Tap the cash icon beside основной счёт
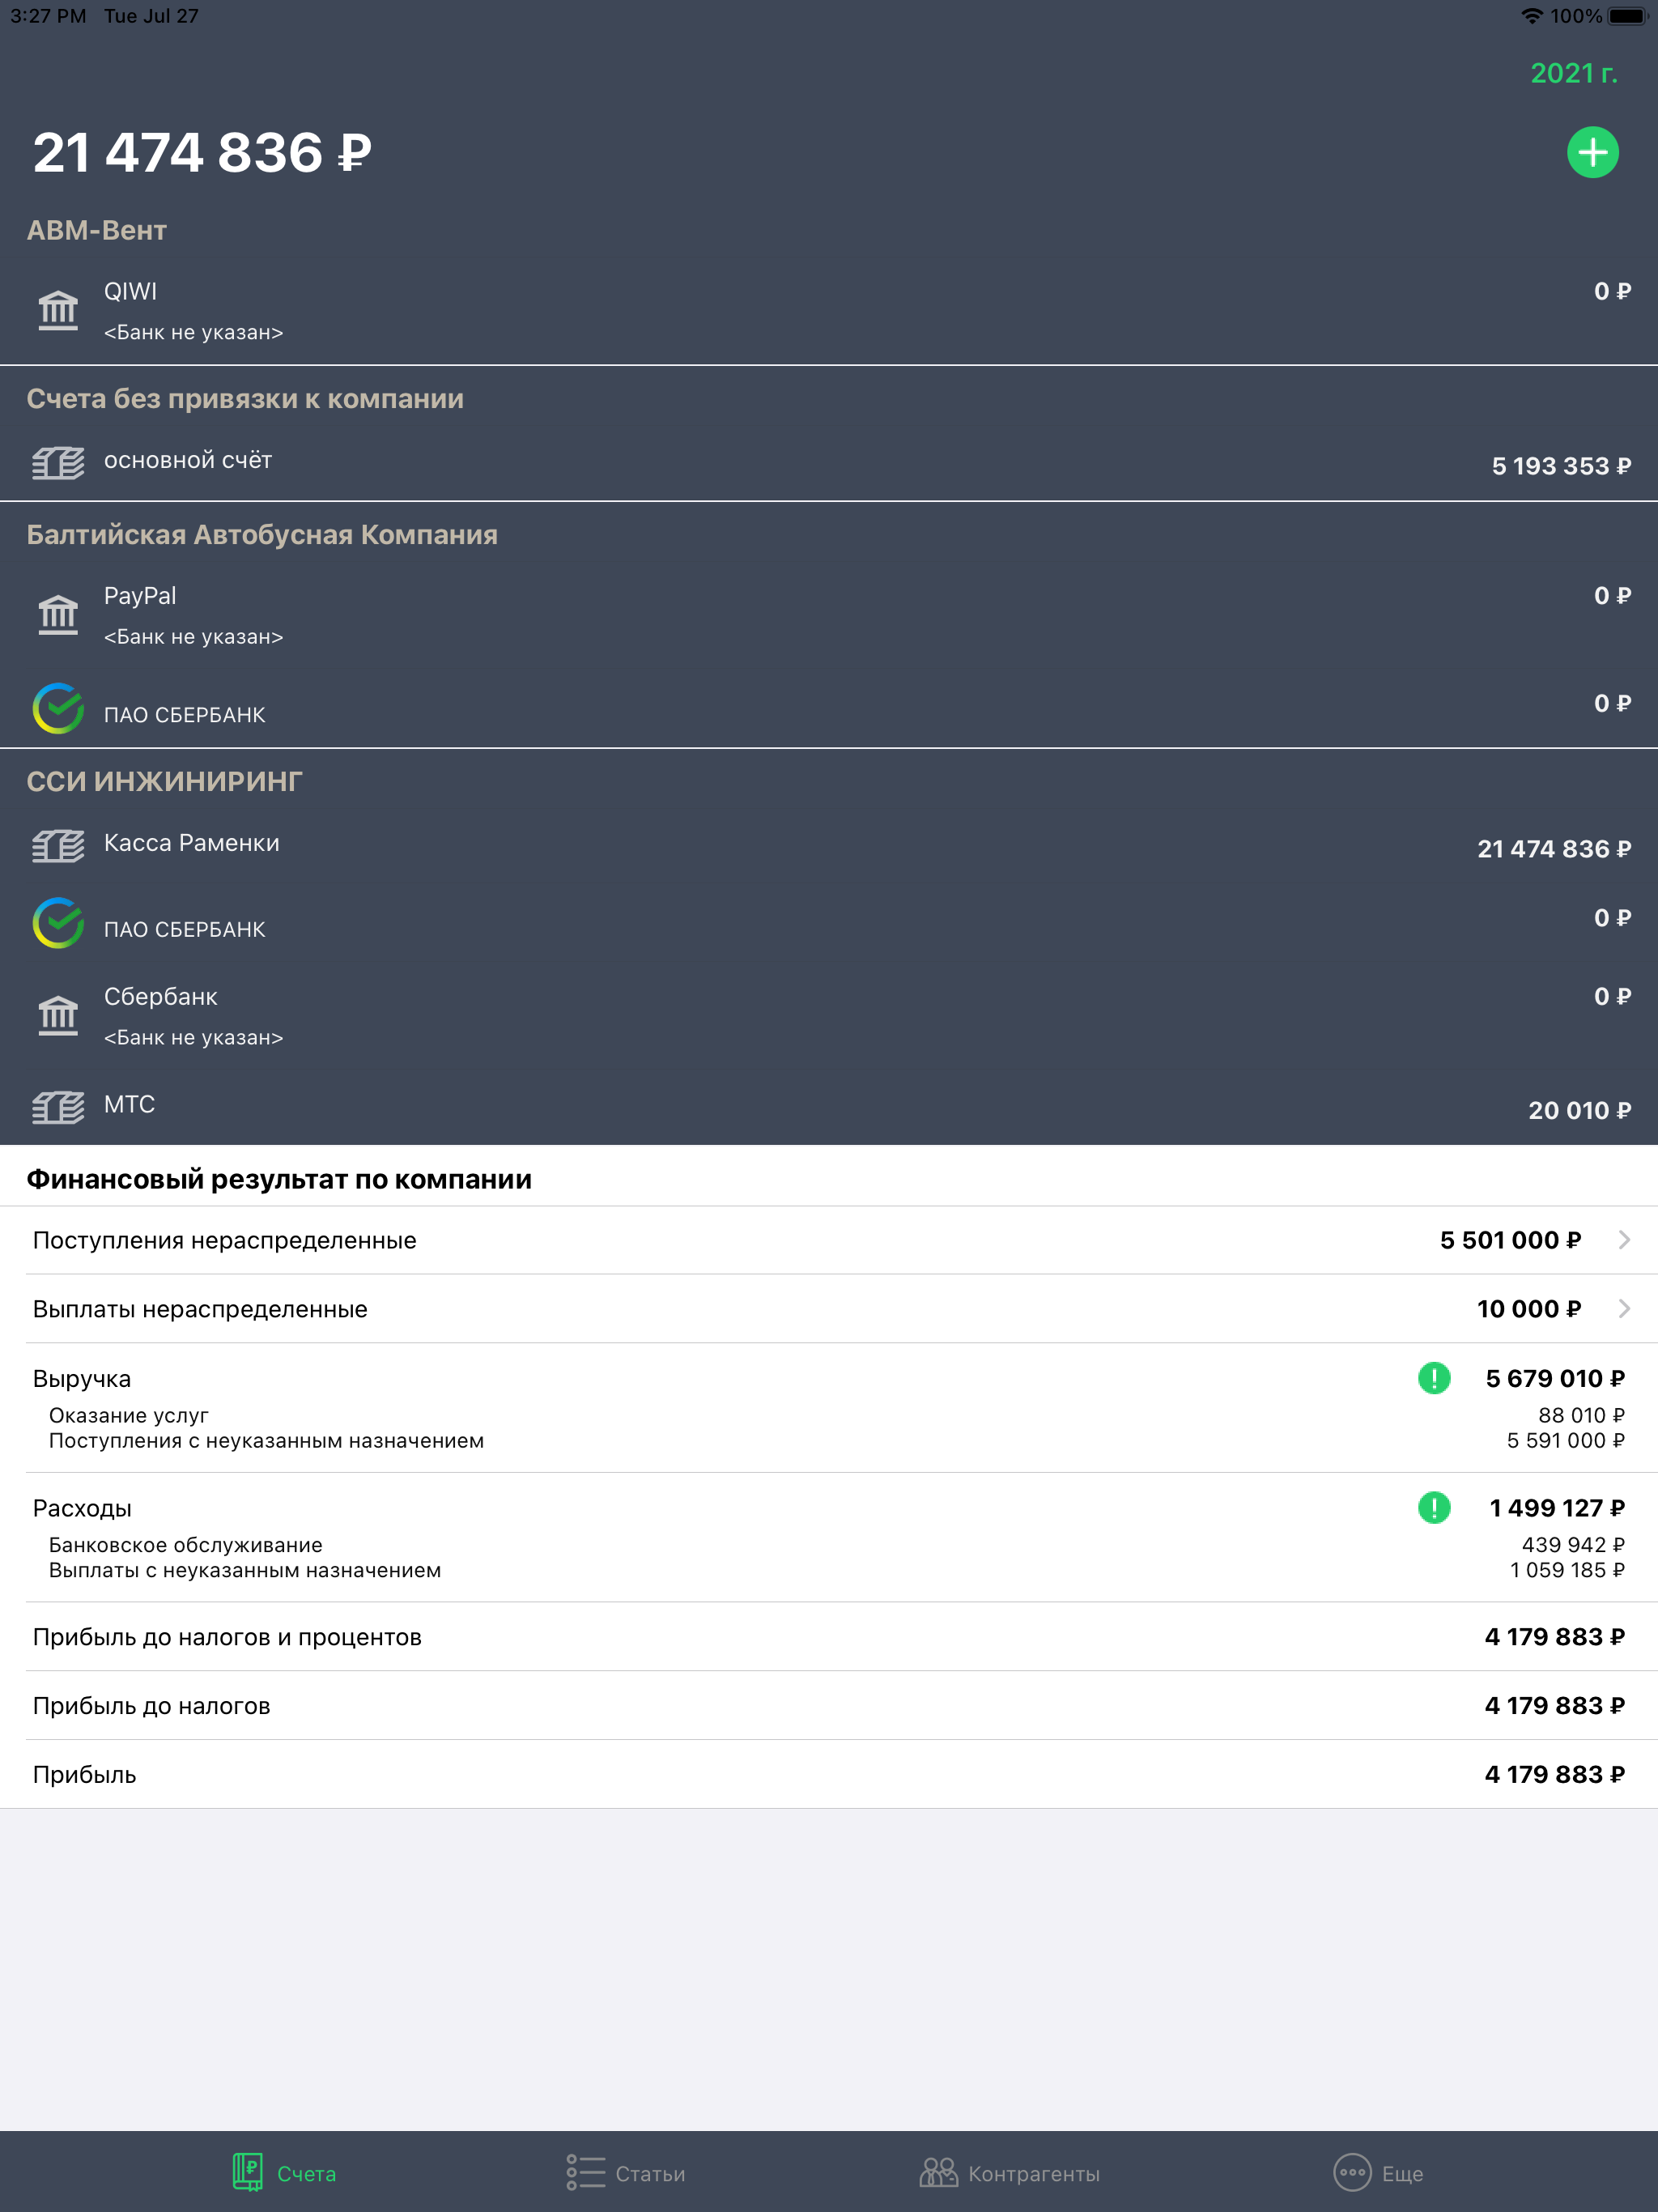This screenshot has height=2212, width=1658. [x=58, y=463]
